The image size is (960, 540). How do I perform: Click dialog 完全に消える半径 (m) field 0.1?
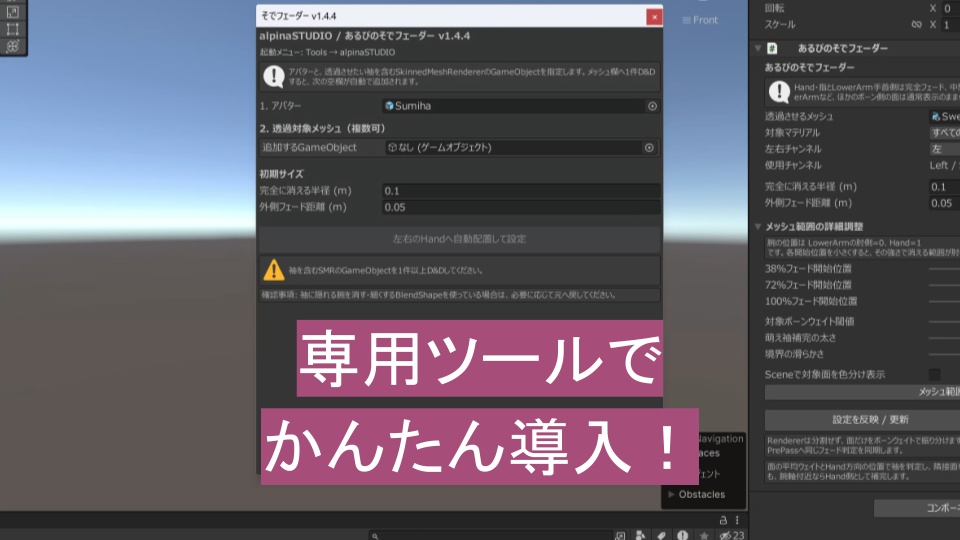[521, 191]
